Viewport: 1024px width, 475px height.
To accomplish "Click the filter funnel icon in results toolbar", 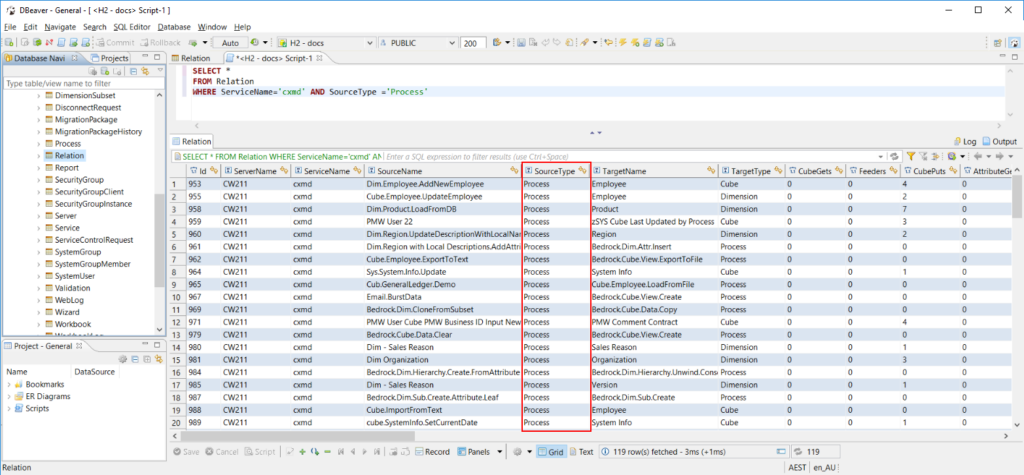I will pos(911,157).
